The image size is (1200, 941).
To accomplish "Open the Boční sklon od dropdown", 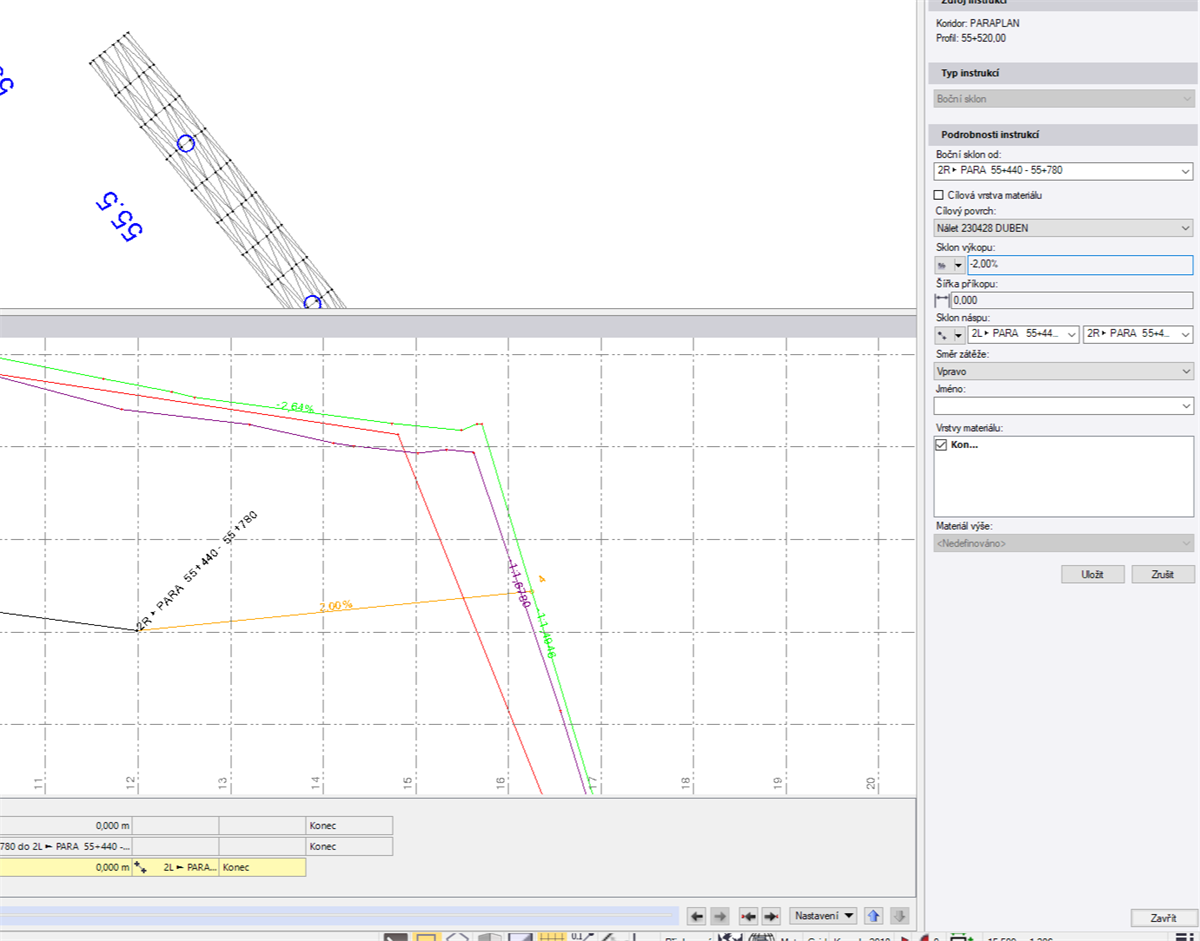I will (x=1185, y=171).
